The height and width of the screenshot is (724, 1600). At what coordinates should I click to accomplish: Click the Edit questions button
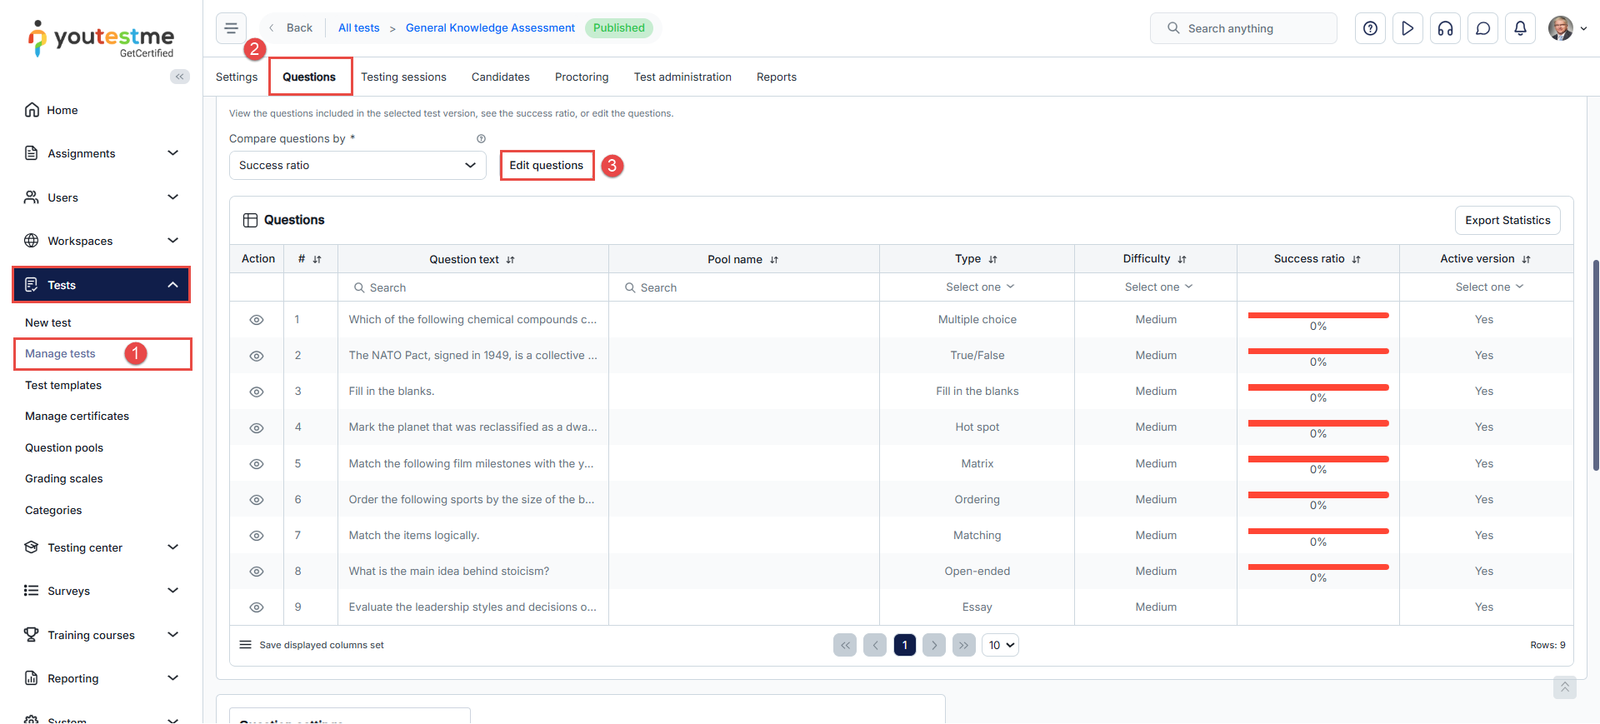[546, 165]
